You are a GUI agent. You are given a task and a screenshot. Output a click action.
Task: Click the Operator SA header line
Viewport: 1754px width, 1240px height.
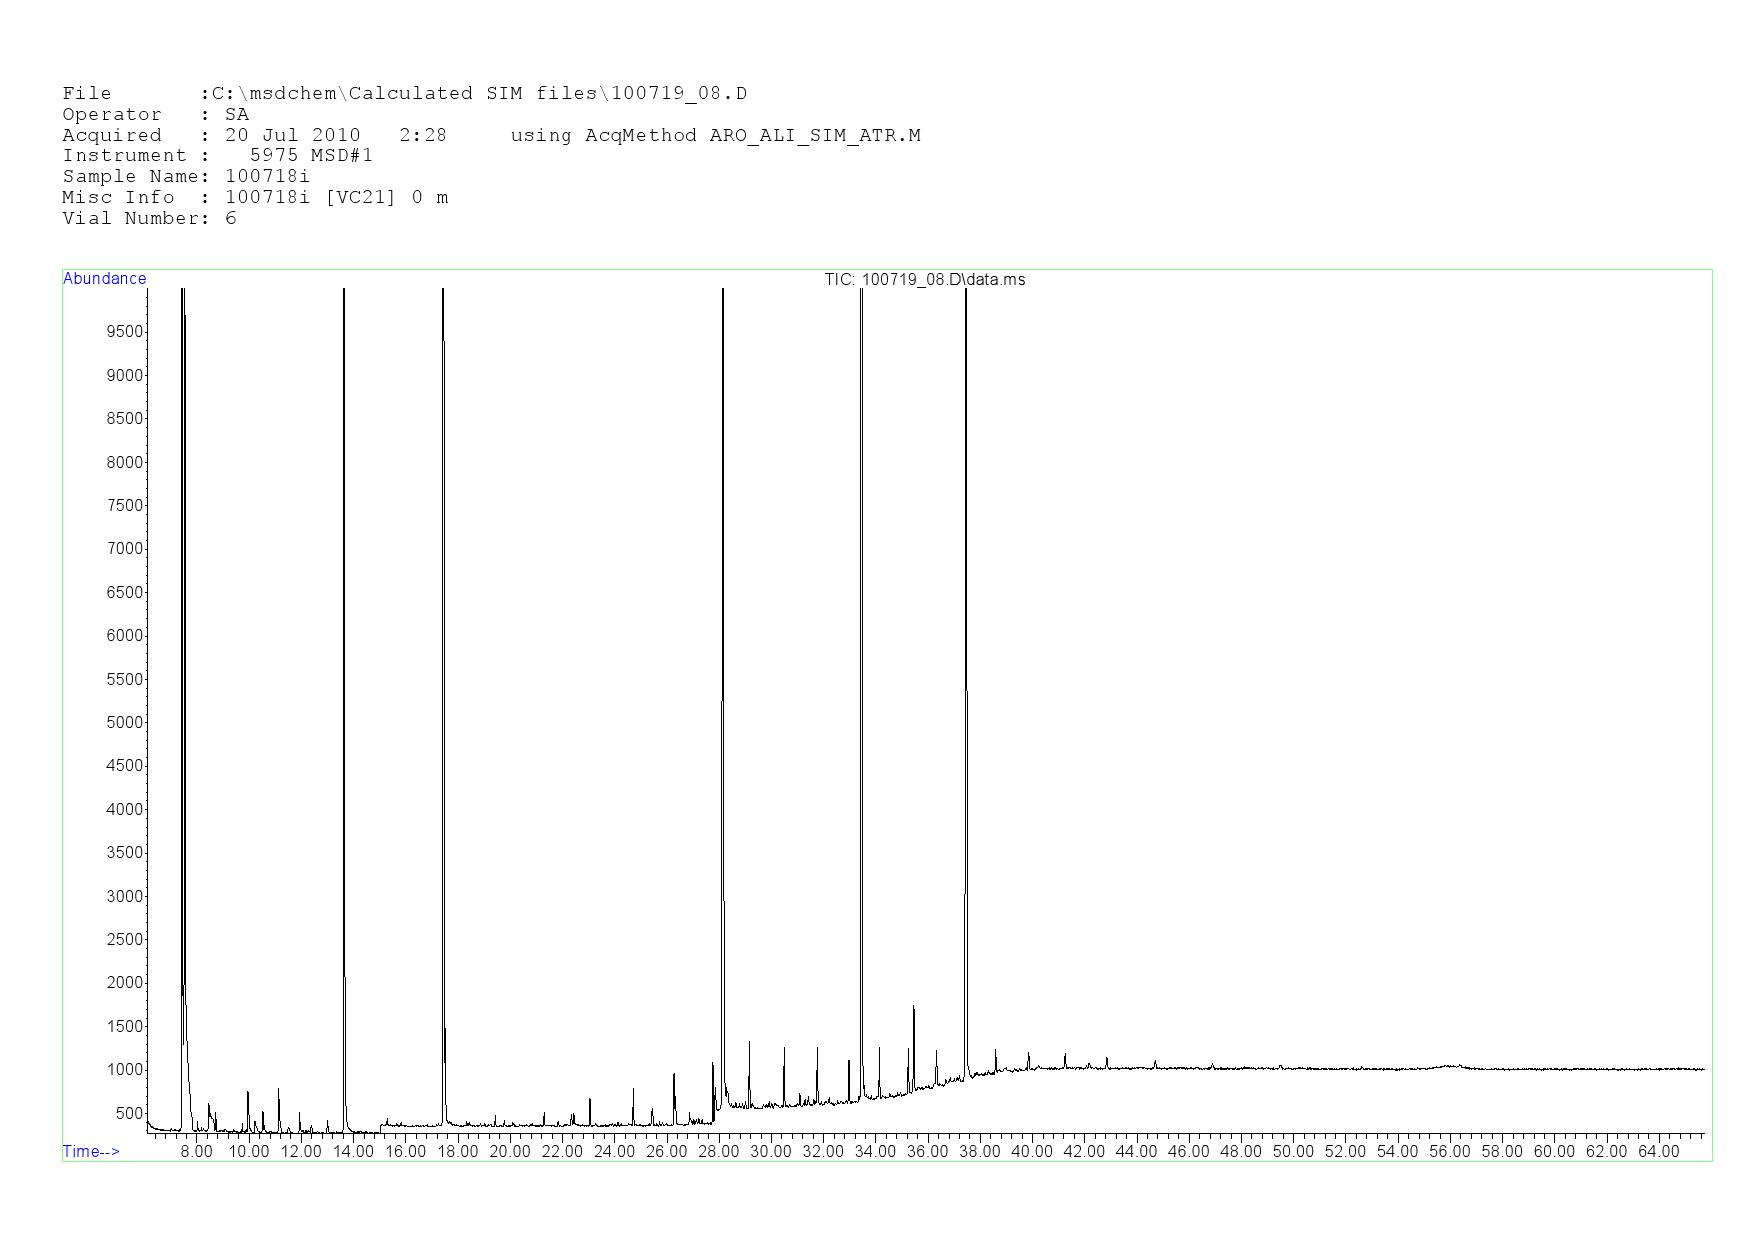155,114
